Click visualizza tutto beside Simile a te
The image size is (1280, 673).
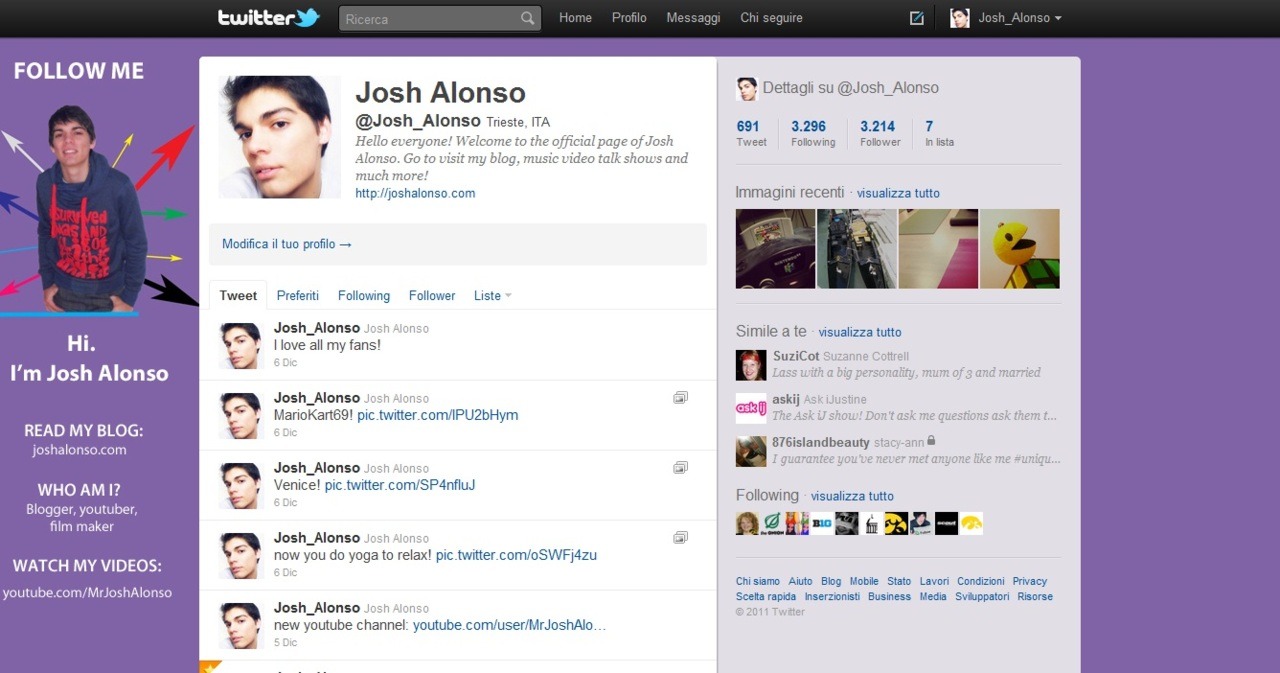(860, 332)
